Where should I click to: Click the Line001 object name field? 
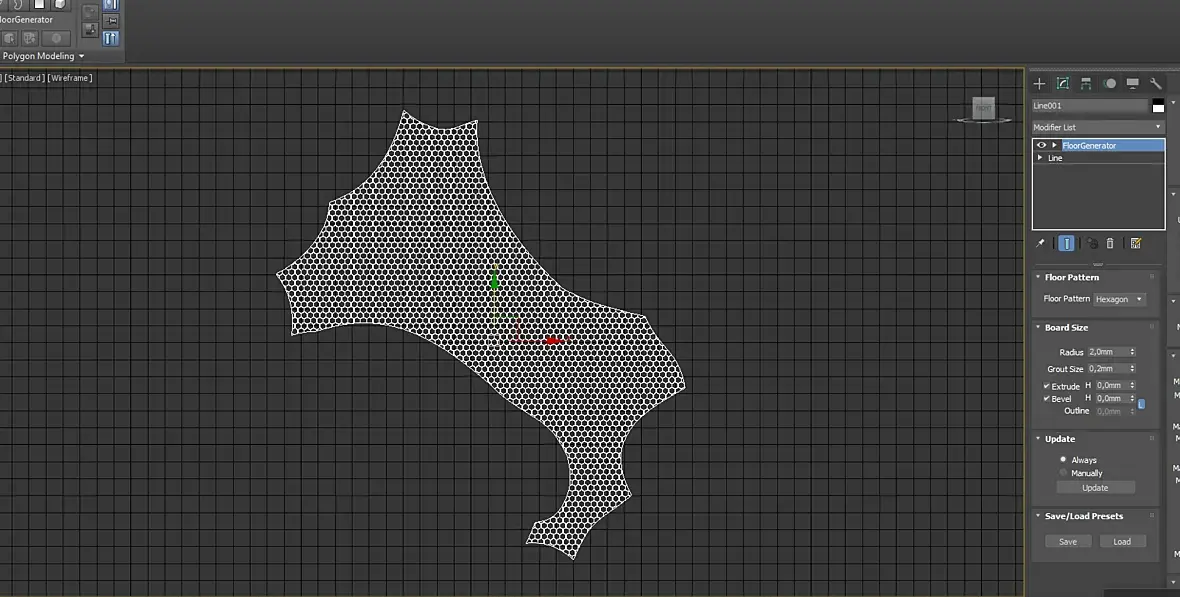[1090, 105]
